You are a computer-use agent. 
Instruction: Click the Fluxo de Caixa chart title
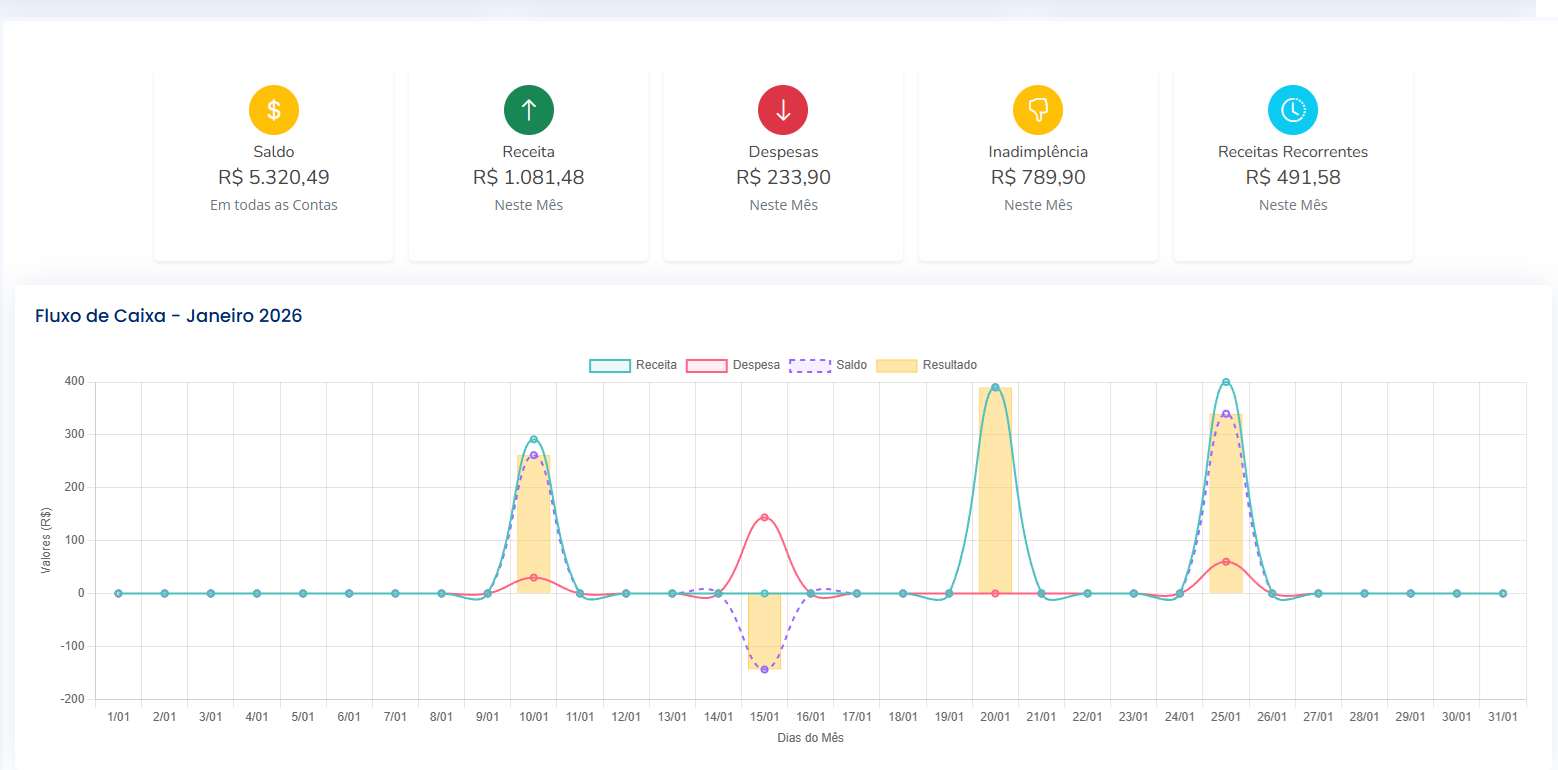168,316
